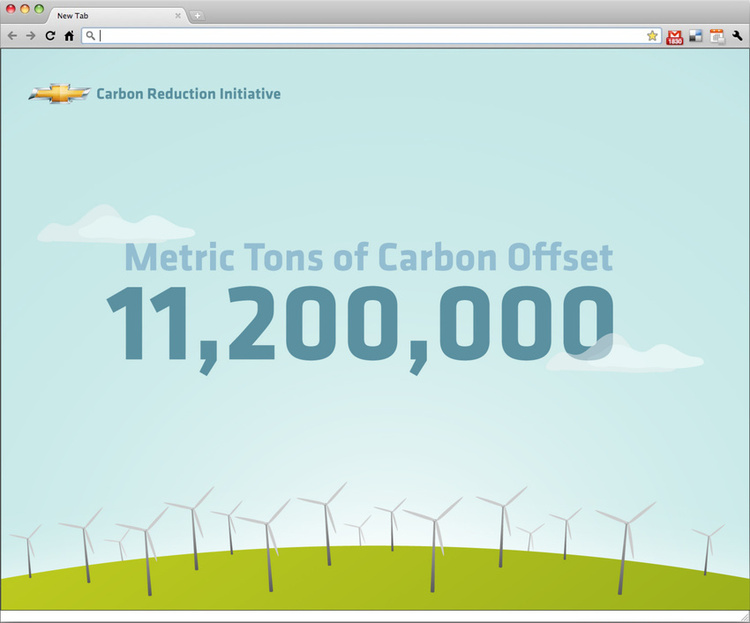
Task: Open the calendar extension icon
Action: tap(716, 36)
